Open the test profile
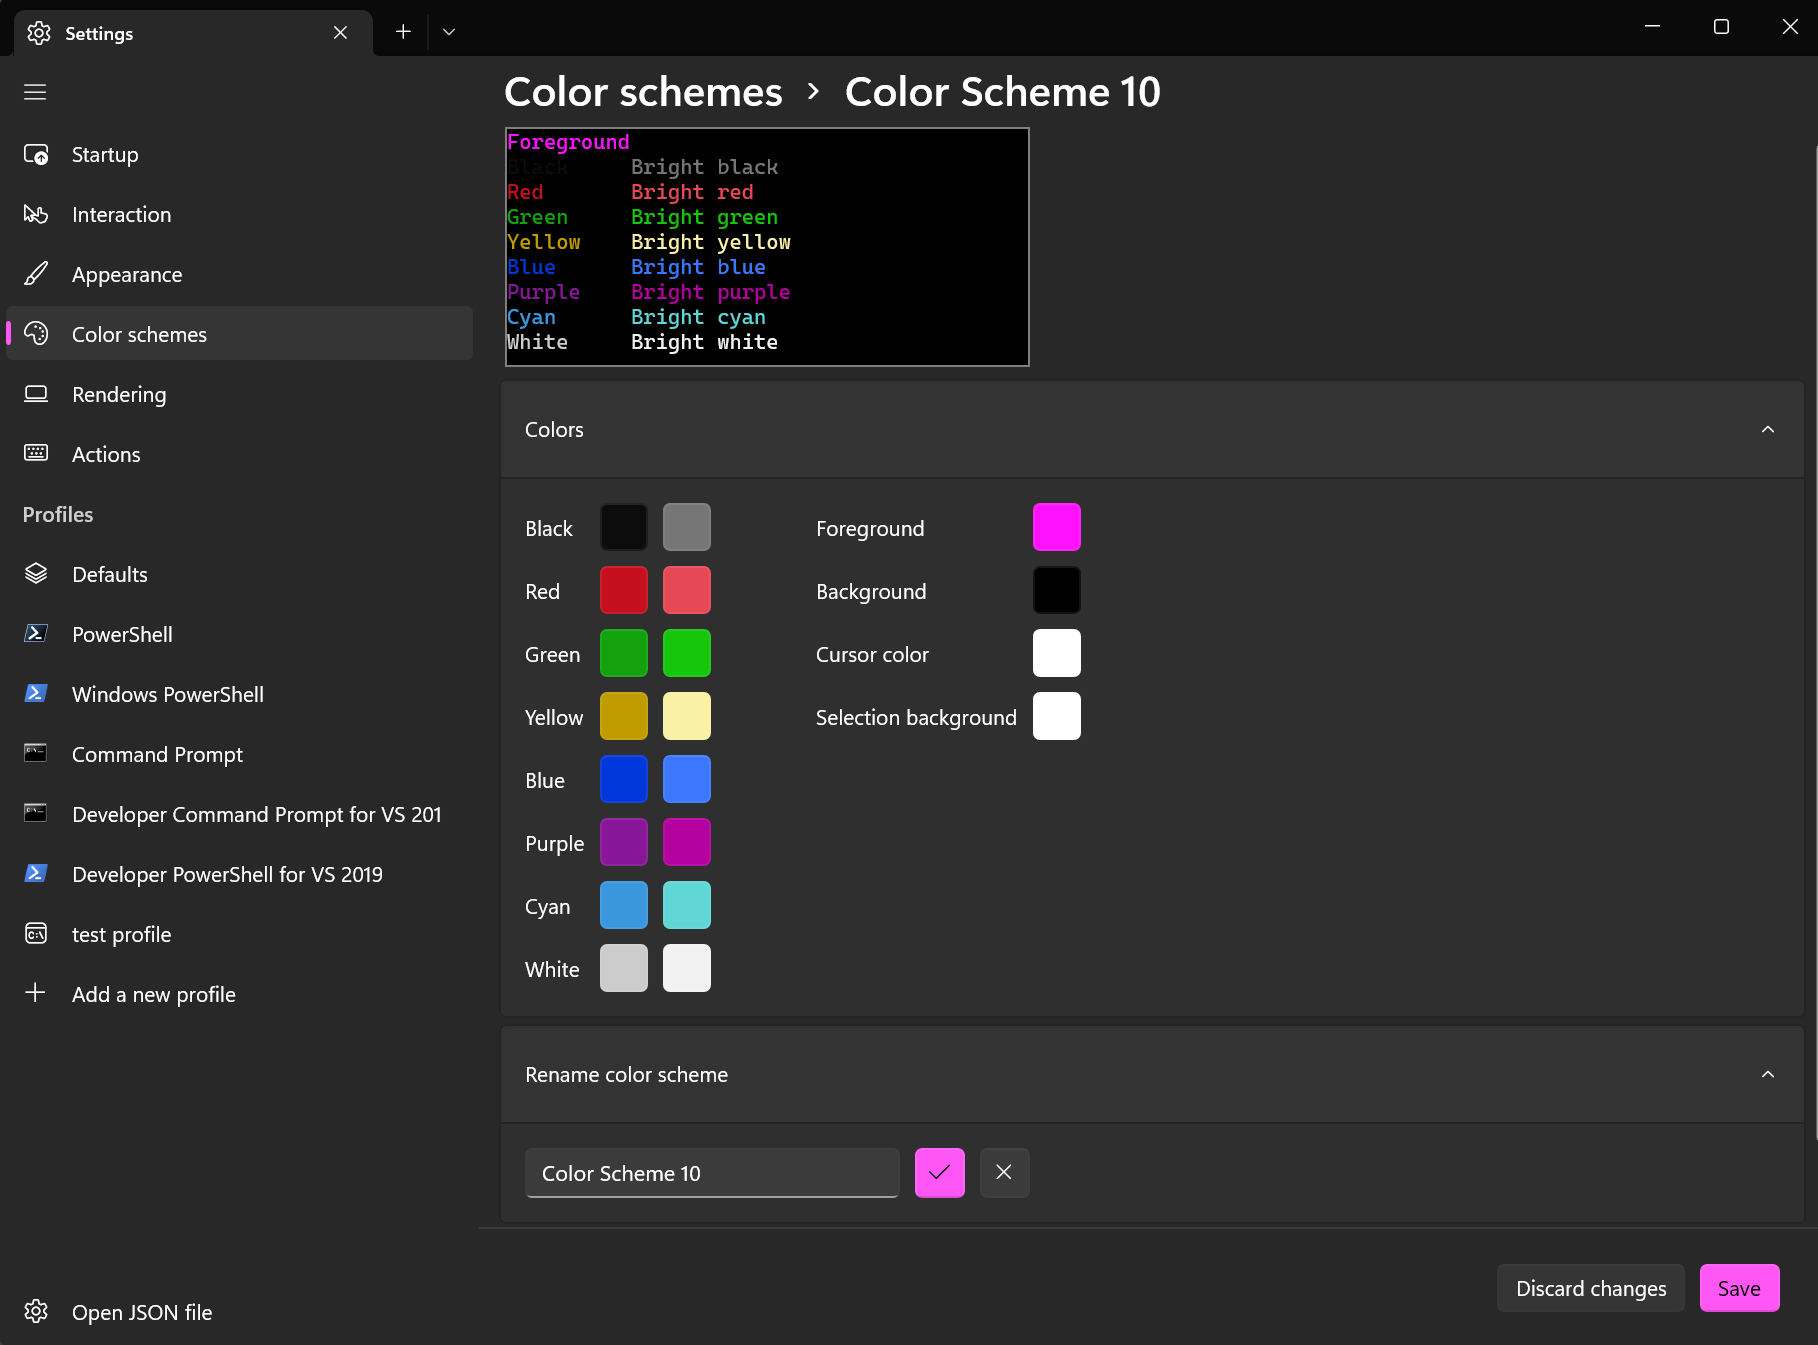This screenshot has height=1345, width=1818. (239, 935)
